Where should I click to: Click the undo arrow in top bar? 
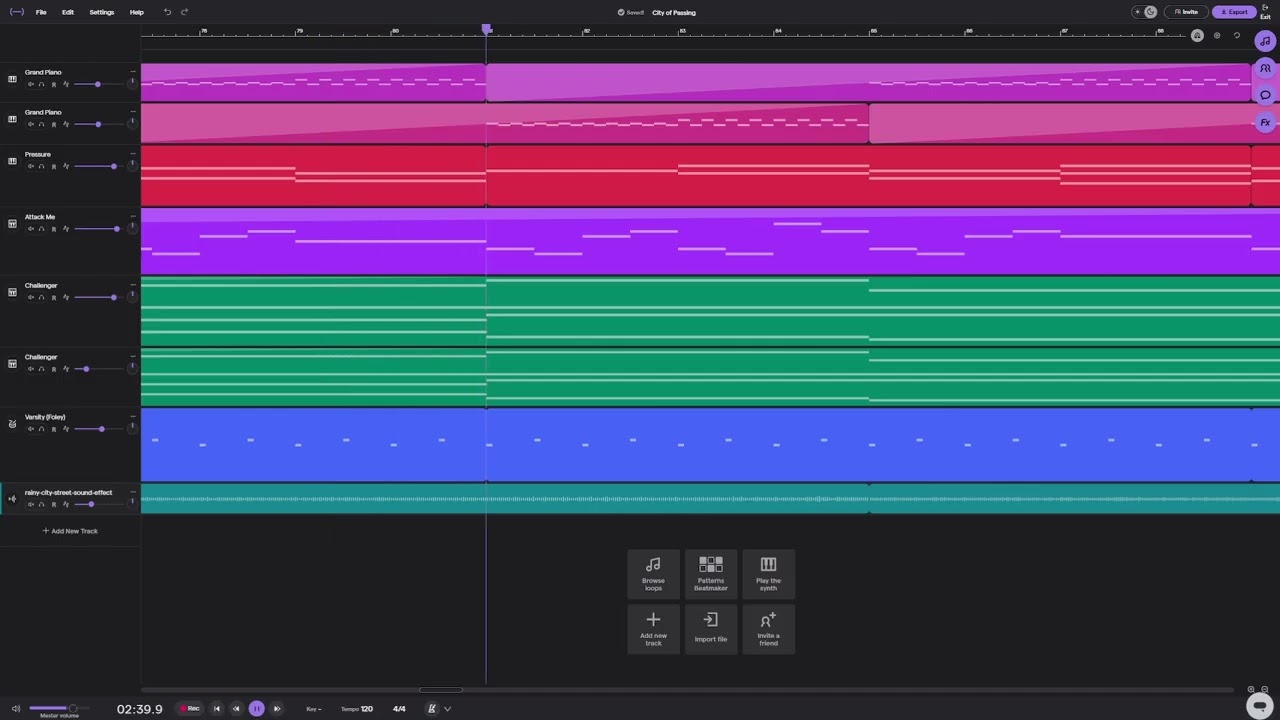click(x=167, y=12)
